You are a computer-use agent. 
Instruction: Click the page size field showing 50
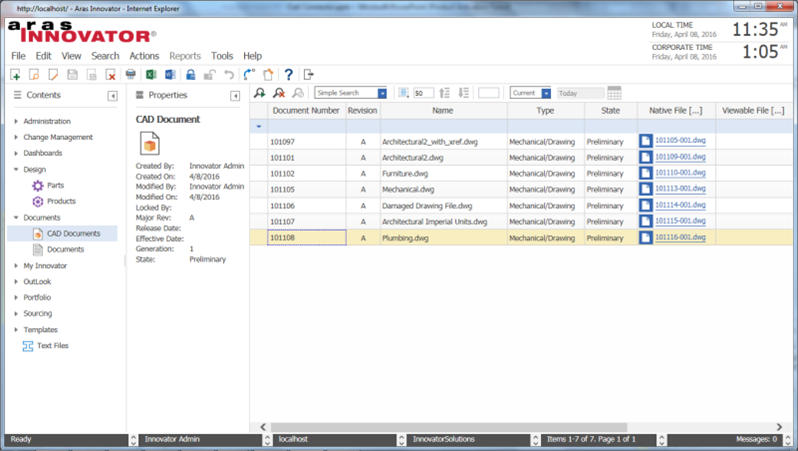423,93
